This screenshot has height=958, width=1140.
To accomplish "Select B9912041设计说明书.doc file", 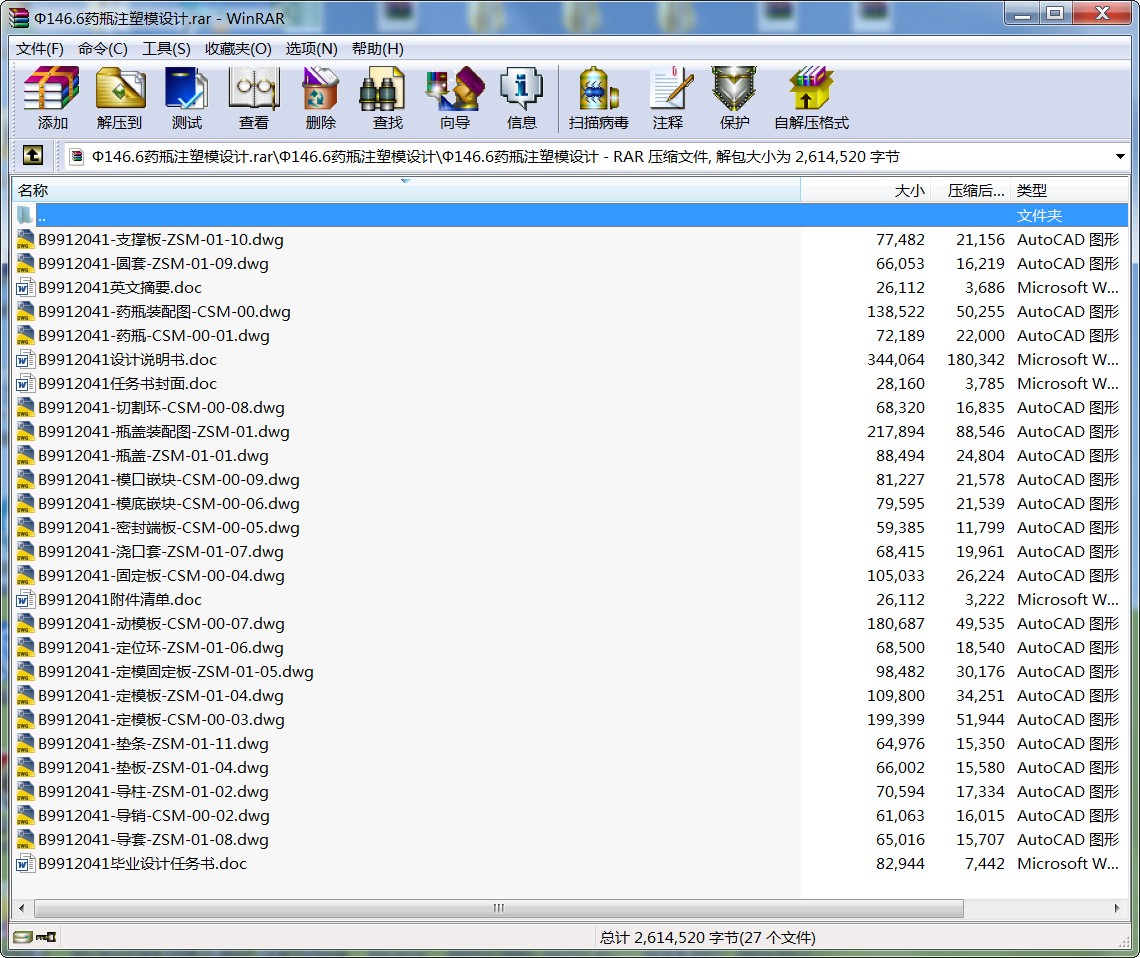I will tap(127, 360).
